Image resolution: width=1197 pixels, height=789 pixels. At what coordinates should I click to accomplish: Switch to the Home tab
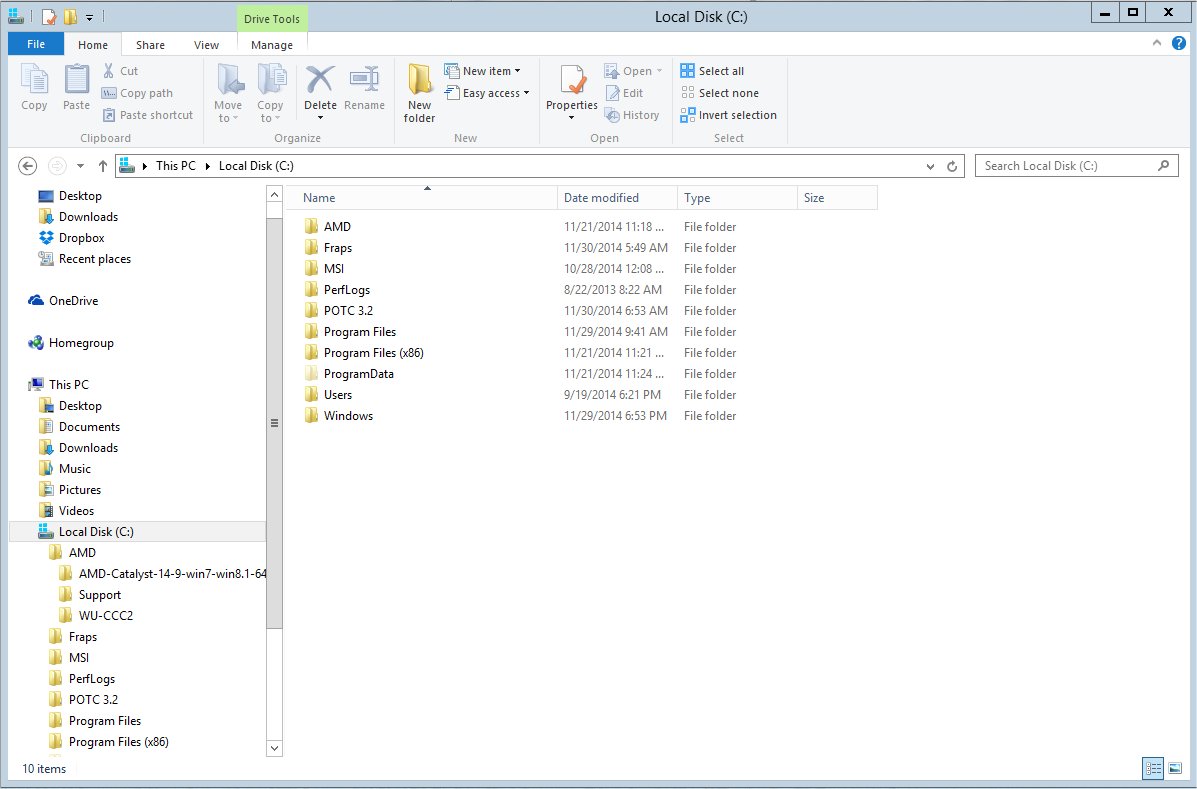click(x=93, y=45)
